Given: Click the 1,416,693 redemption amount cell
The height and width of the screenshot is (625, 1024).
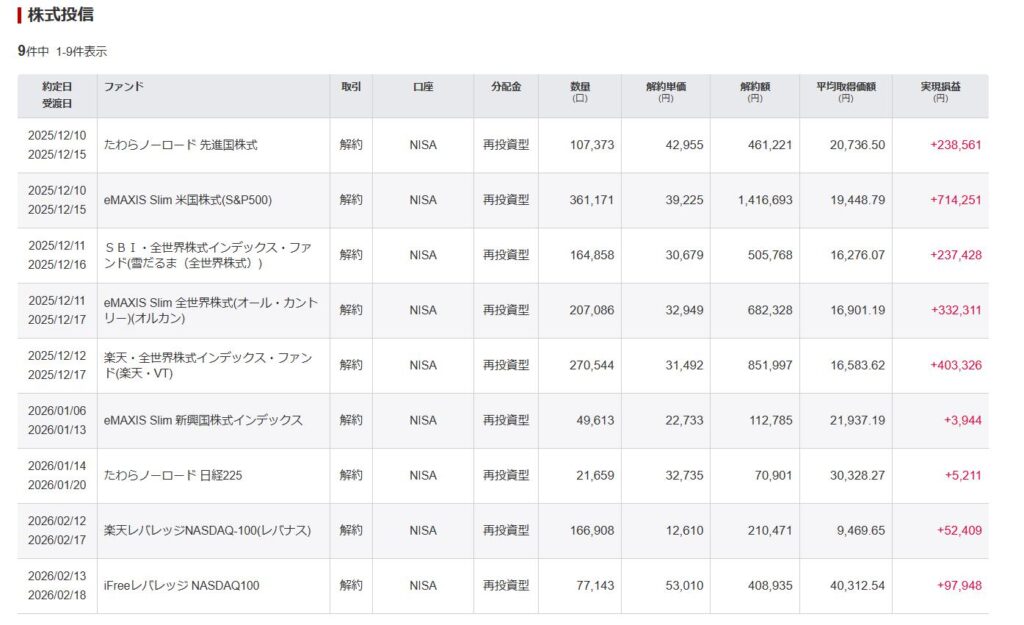Looking at the screenshot, I should (765, 200).
